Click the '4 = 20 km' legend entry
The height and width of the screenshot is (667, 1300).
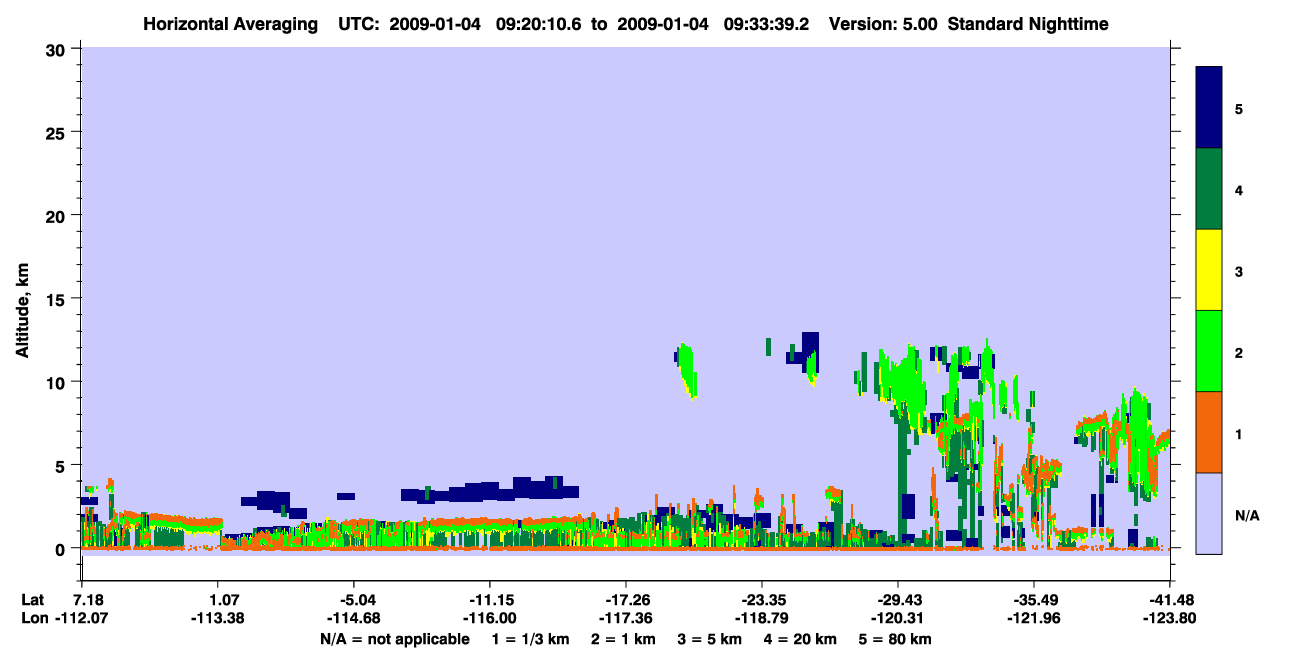click(802, 639)
